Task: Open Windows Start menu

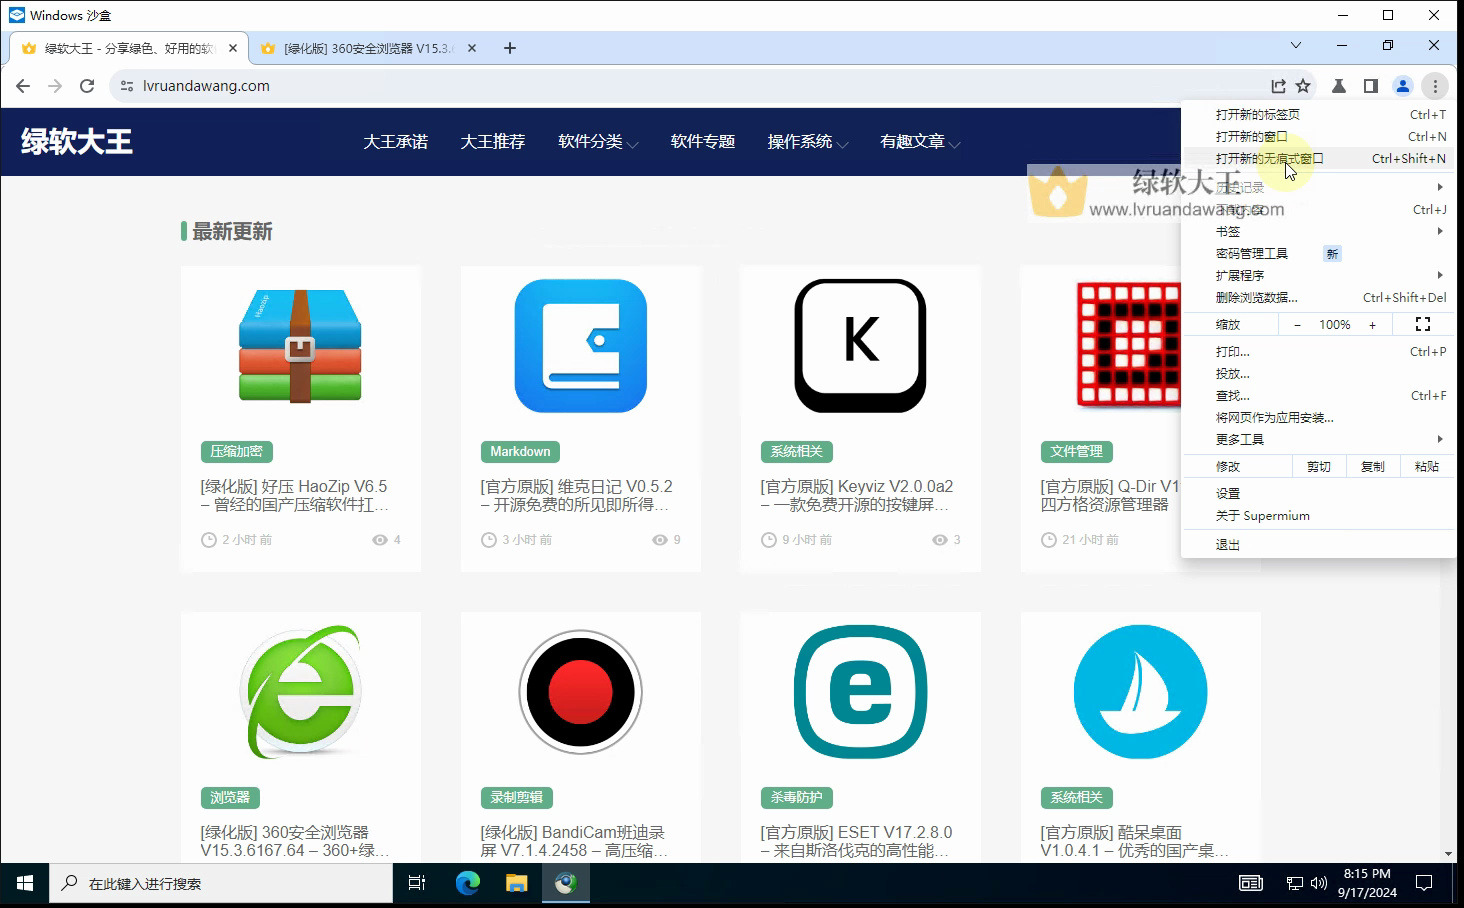Action: click(25, 883)
